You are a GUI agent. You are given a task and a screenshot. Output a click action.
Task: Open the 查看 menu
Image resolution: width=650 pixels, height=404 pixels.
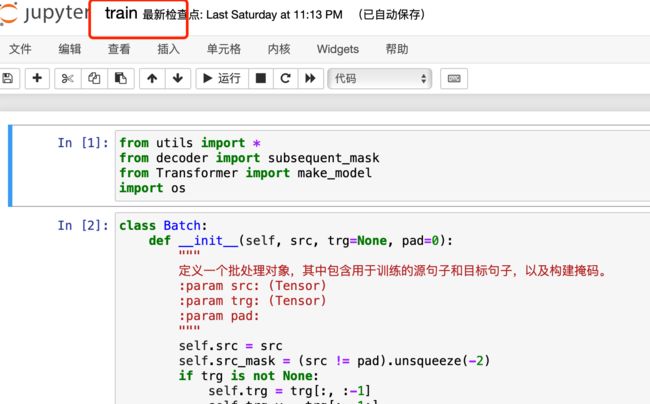coord(119,49)
